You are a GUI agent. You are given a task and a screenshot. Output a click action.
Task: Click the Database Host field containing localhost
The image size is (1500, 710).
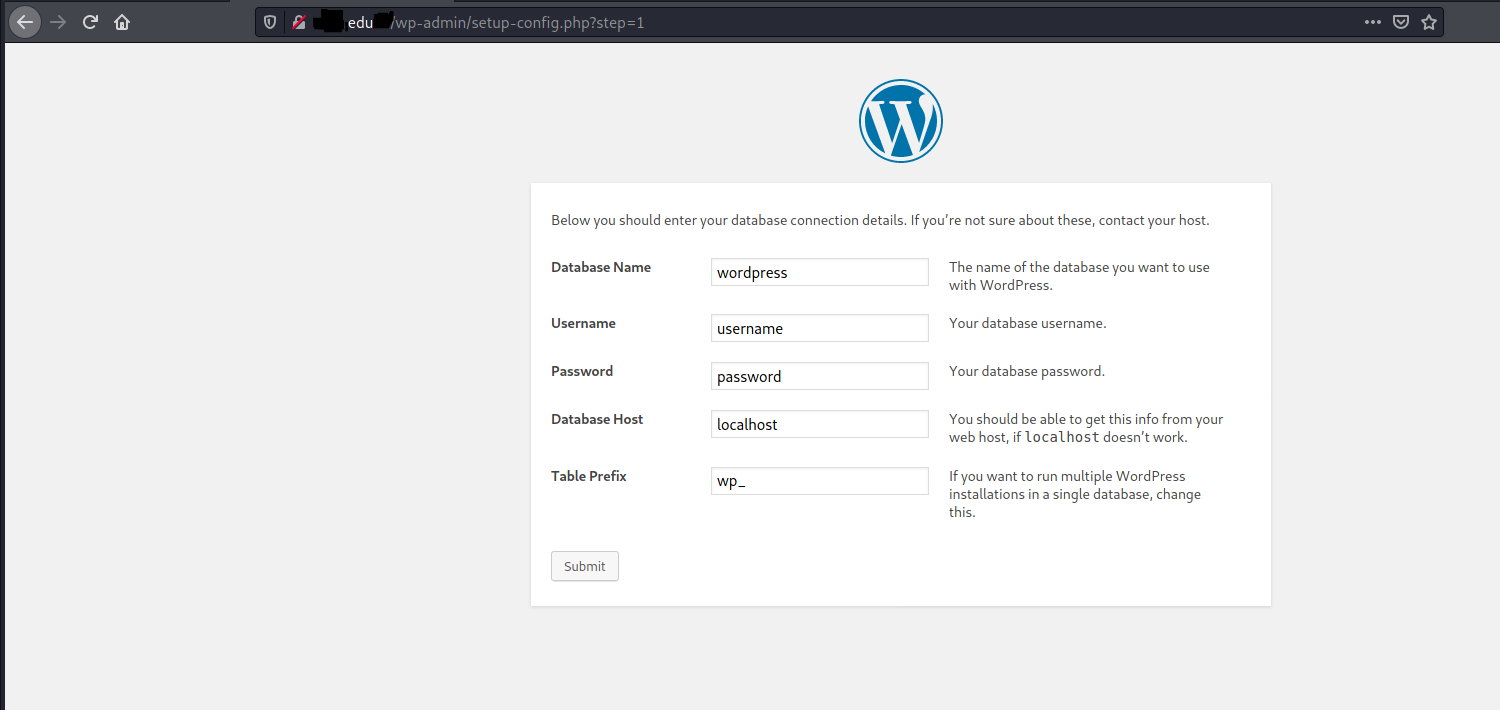tap(820, 424)
